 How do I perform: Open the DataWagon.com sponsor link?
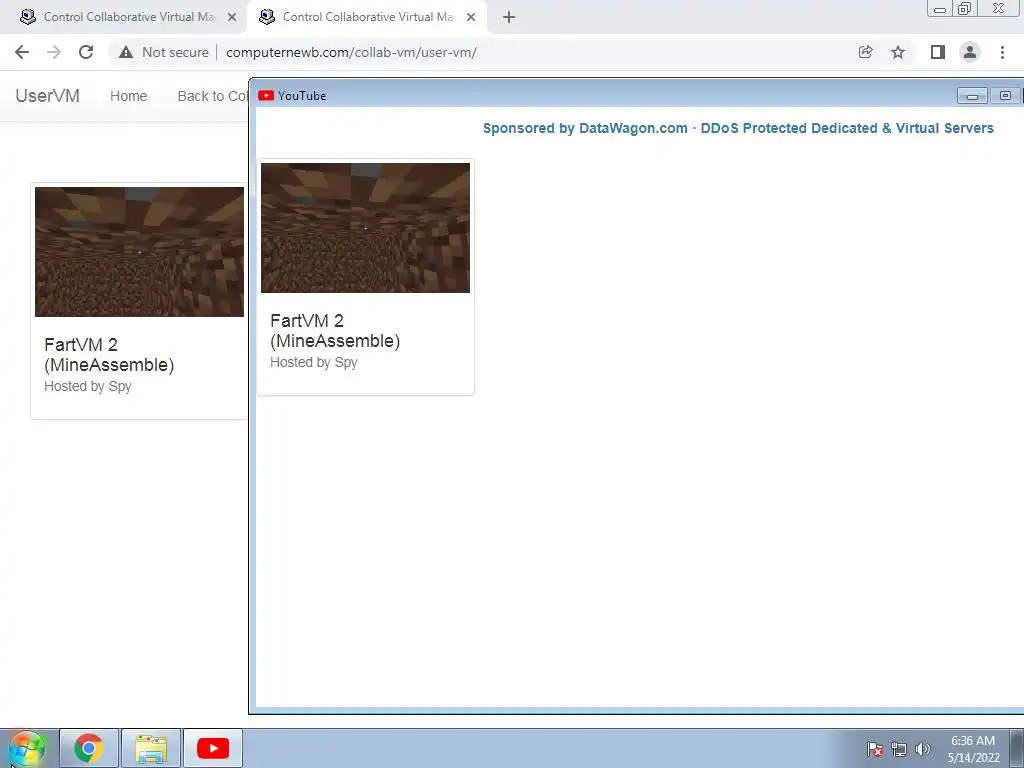click(738, 128)
